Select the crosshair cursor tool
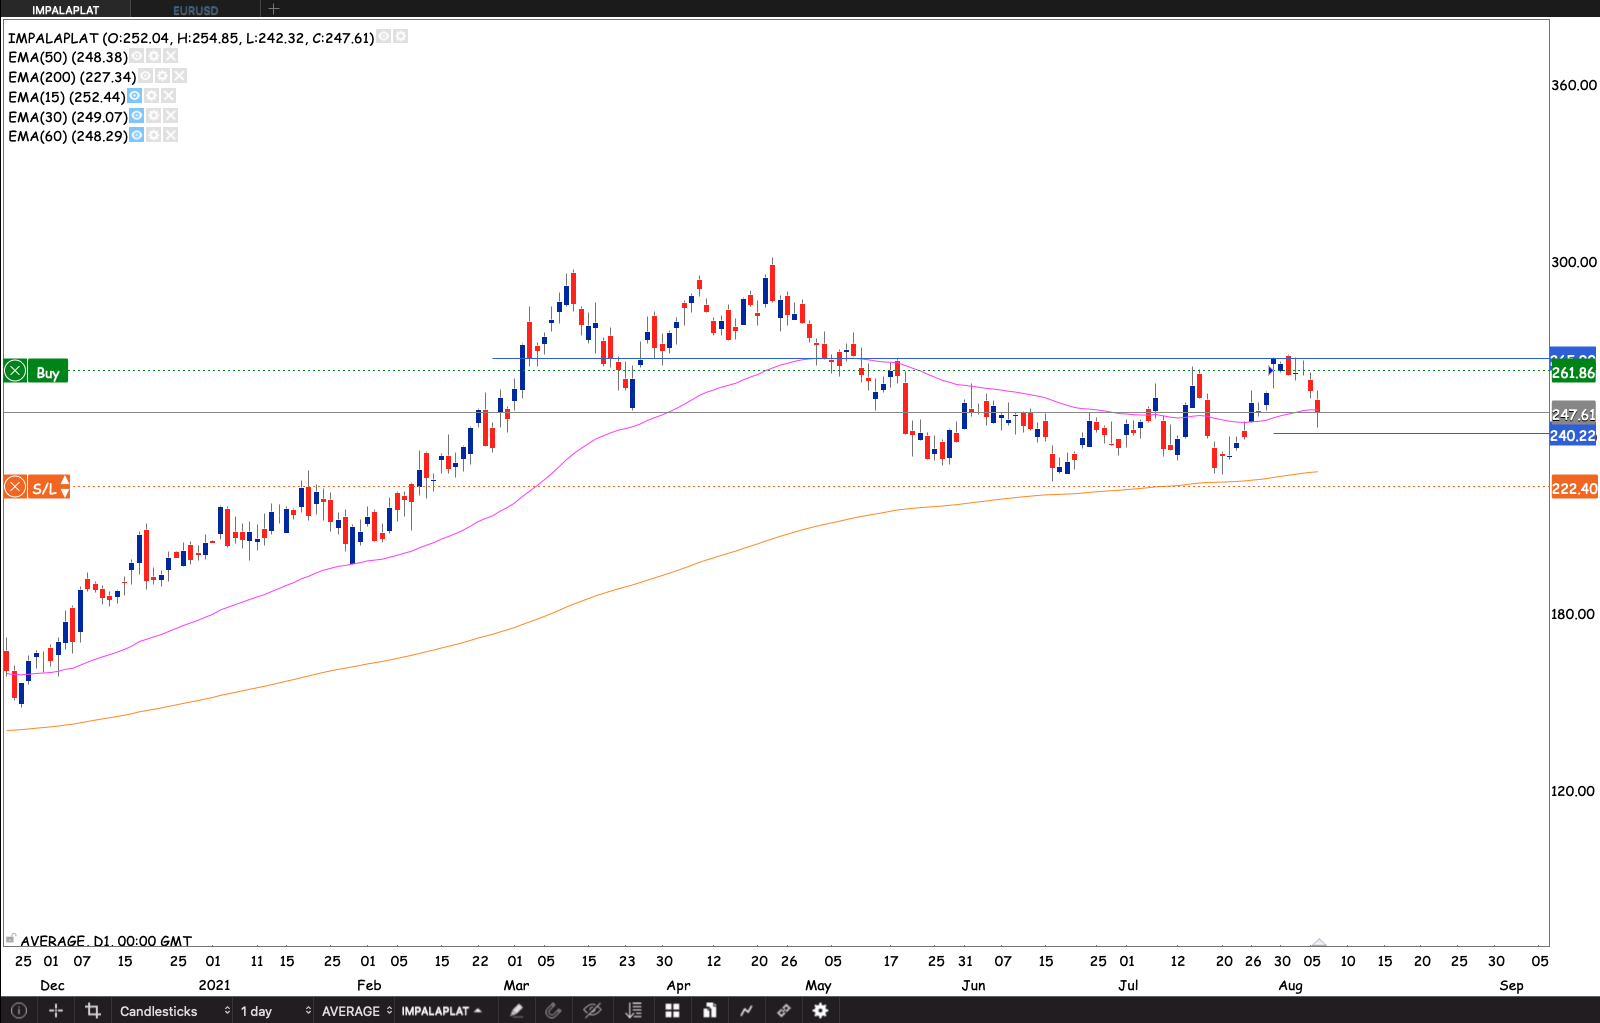The height and width of the screenshot is (1023, 1600). 56,1011
